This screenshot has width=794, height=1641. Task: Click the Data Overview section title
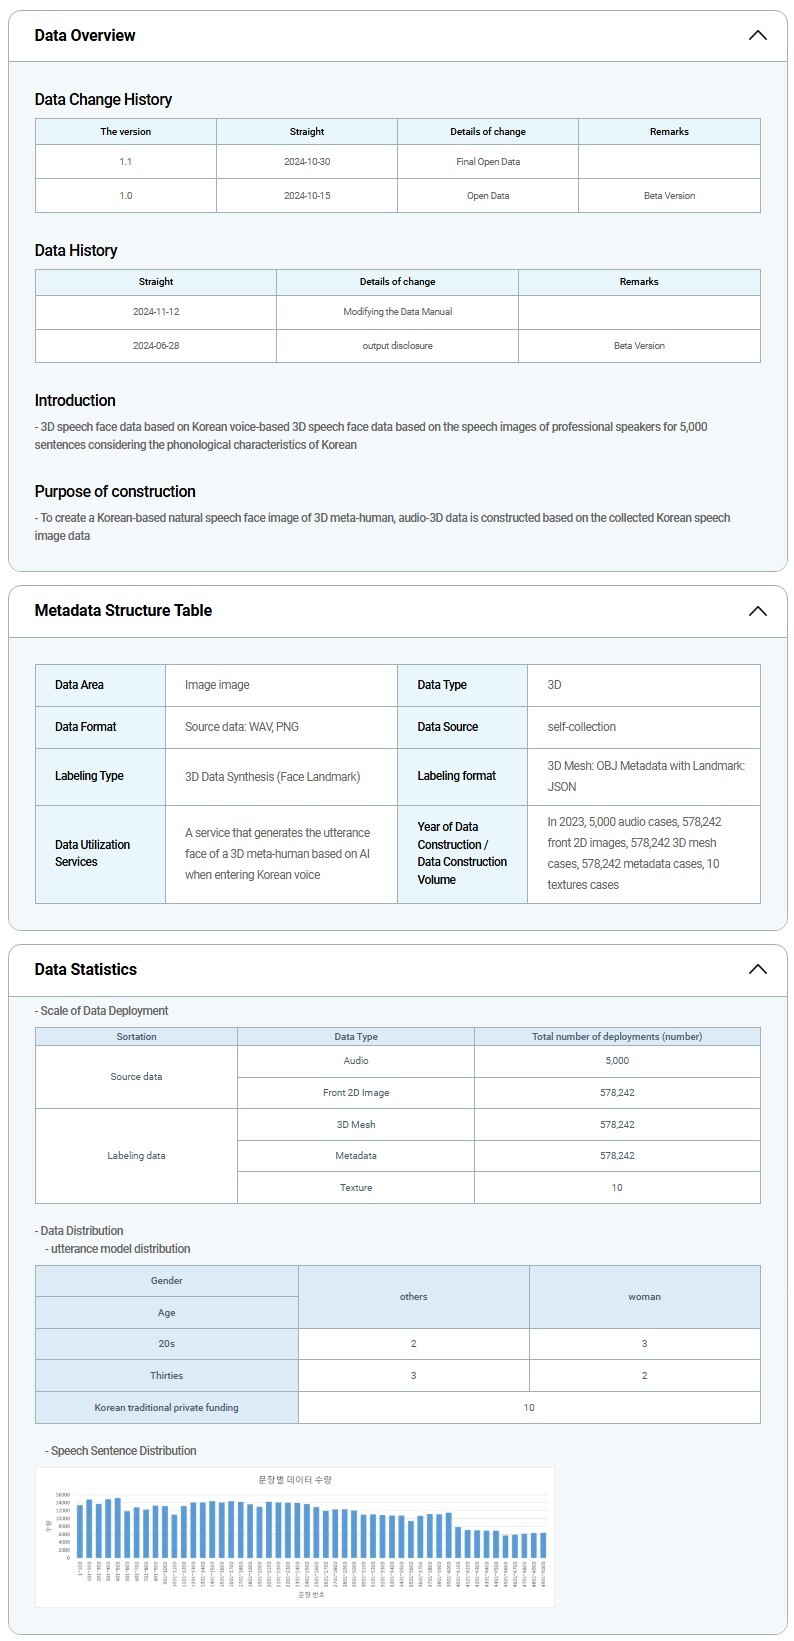(85, 35)
